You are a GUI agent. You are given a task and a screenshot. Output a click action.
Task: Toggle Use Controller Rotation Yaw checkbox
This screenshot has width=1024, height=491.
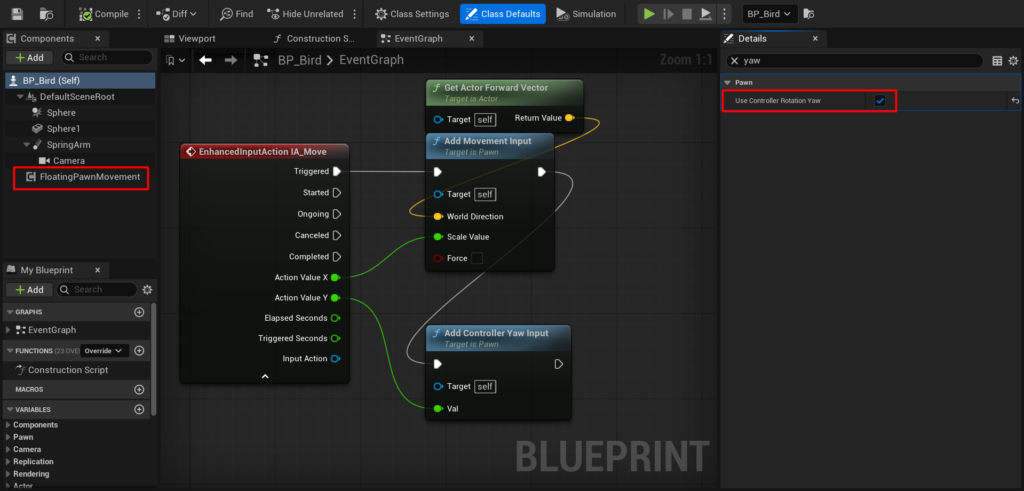coord(880,101)
